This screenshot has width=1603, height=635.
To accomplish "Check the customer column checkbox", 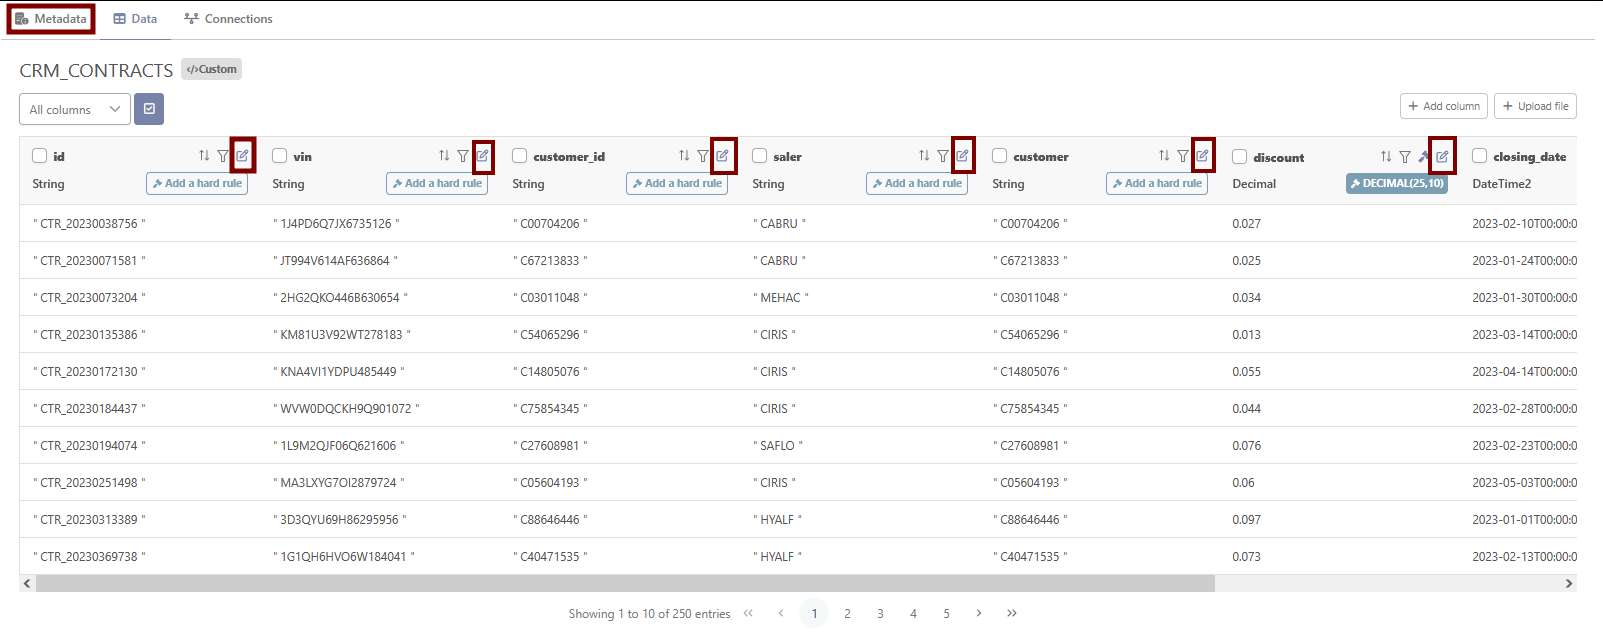I will [1000, 156].
